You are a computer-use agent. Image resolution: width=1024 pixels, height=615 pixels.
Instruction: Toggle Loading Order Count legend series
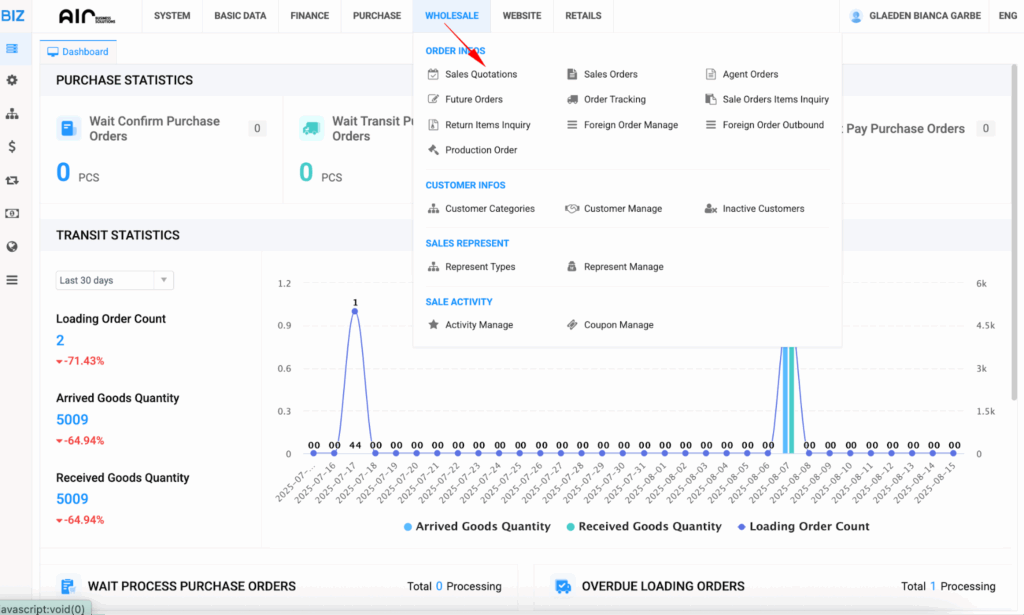(x=803, y=526)
